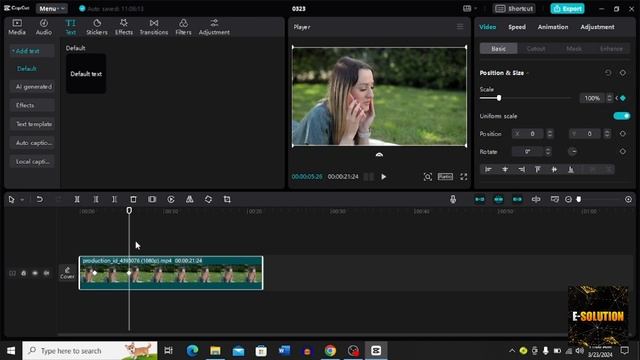Click the Default text thumbnail
The width and height of the screenshot is (640, 360).
coord(86,73)
